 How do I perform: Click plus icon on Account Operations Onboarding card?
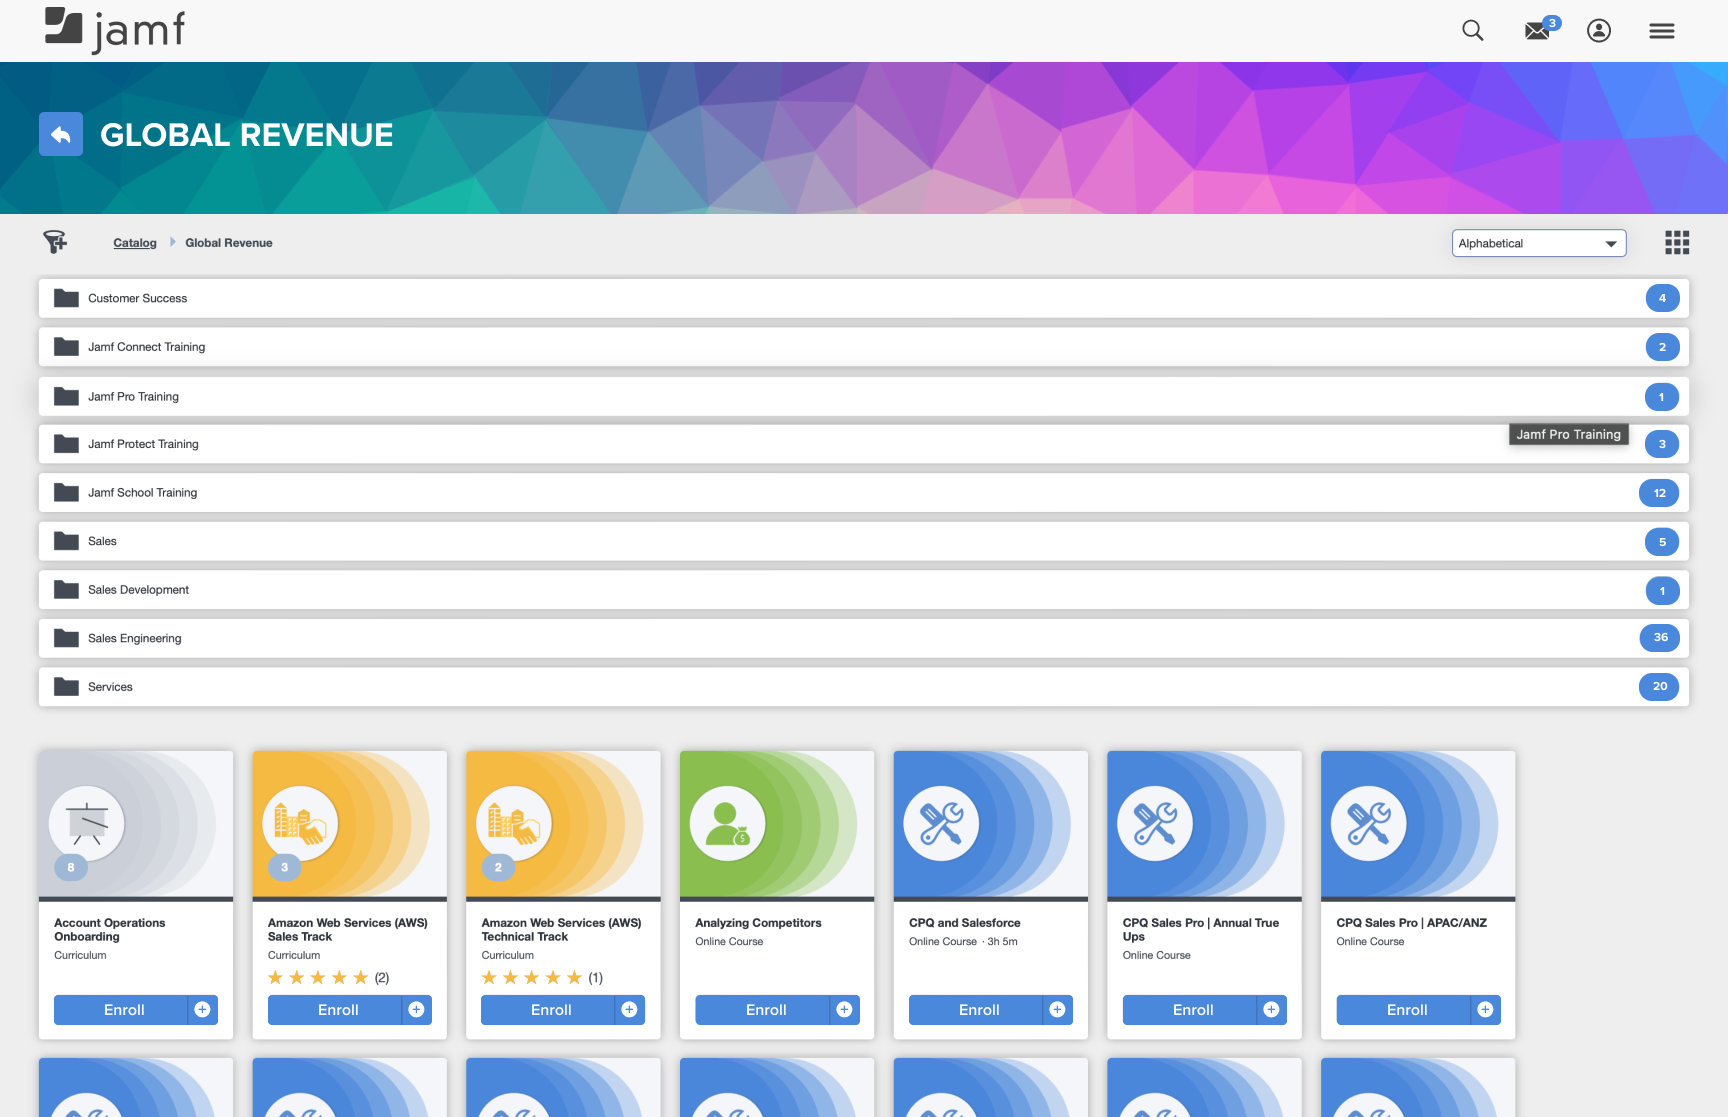(x=203, y=1010)
